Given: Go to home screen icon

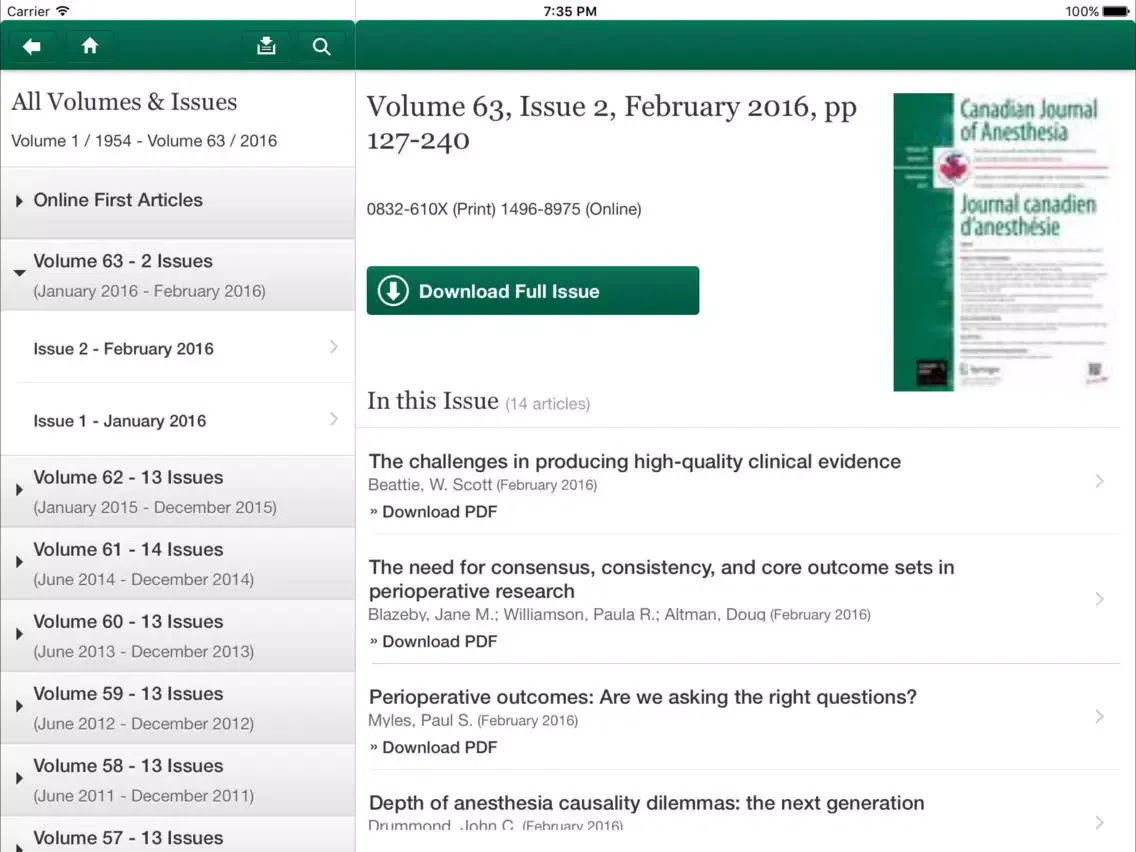Looking at the screenshot, I should tap(89, 46).
